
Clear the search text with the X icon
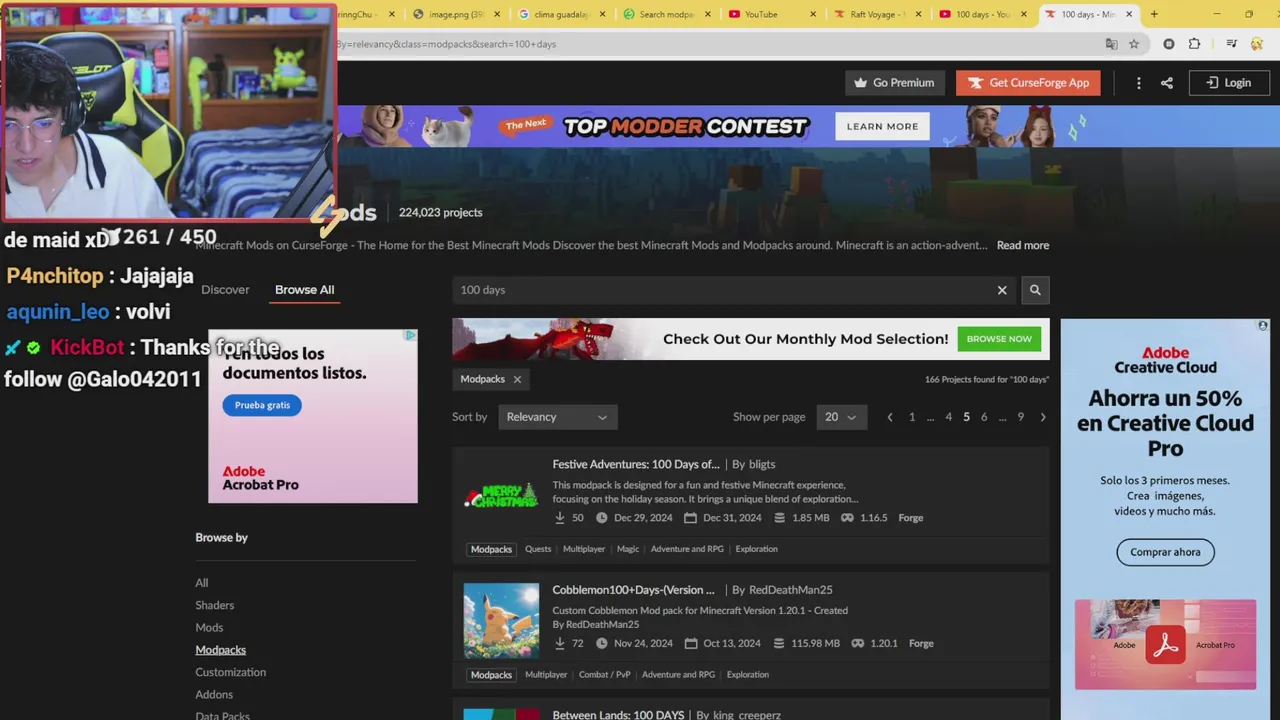(1002, 290)
